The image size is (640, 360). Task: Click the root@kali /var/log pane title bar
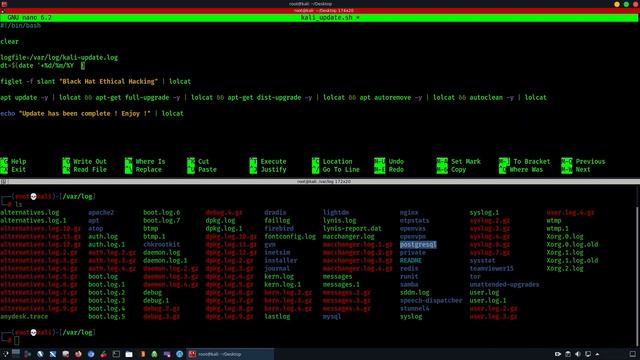[320, 181]
